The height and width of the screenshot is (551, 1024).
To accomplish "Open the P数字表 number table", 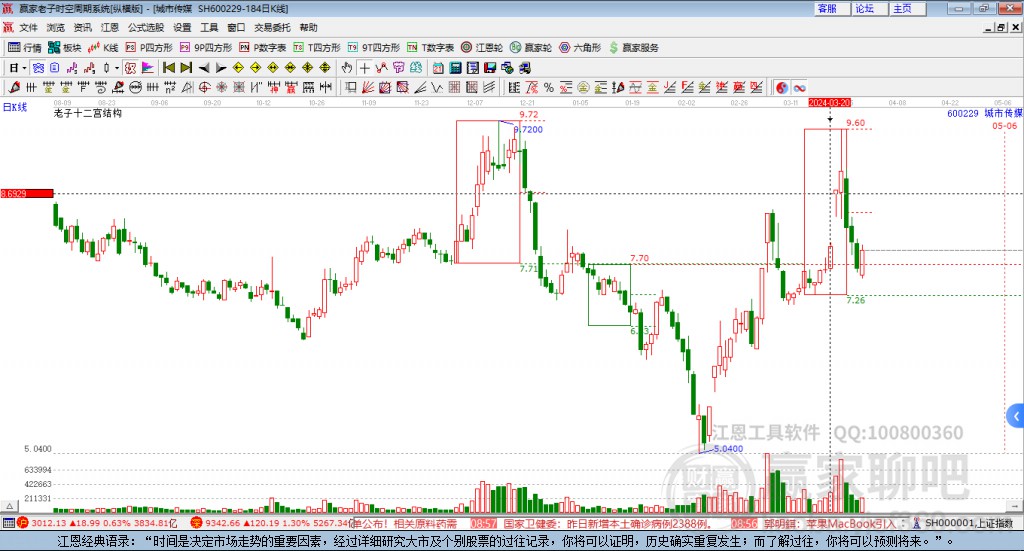I will (263, 48).
